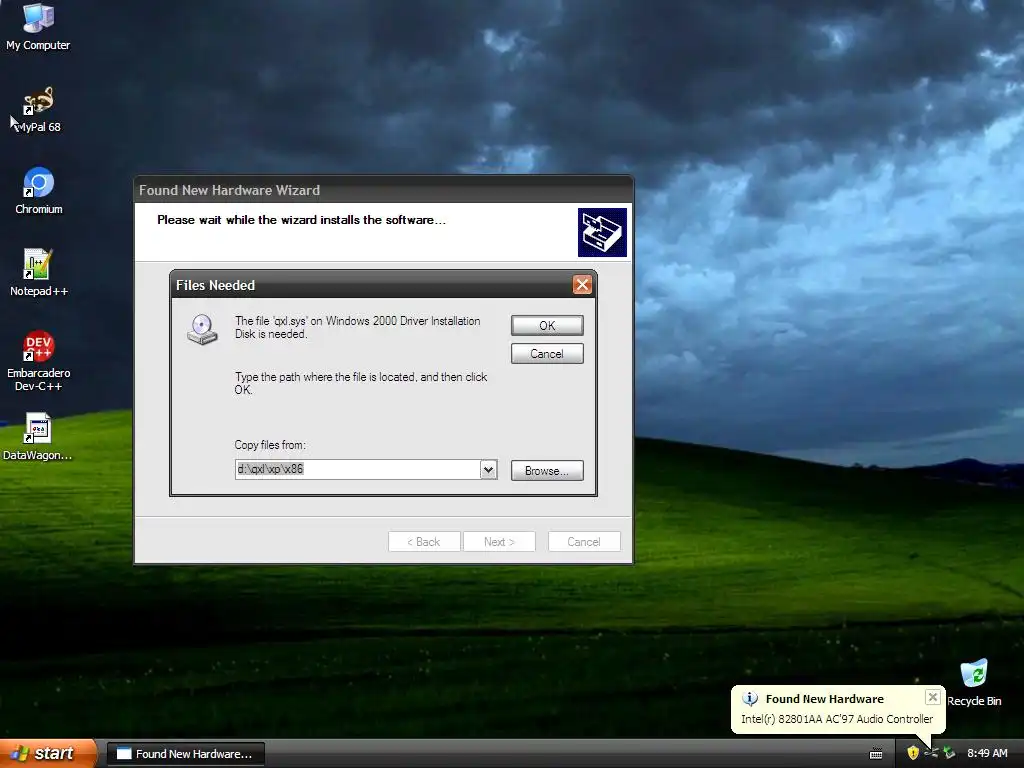Image resolution: width=1024 pixels, height=768 pixels.
Task: Click the Found New Hardware Wizard title bar
Action: [x=383, y=190]
